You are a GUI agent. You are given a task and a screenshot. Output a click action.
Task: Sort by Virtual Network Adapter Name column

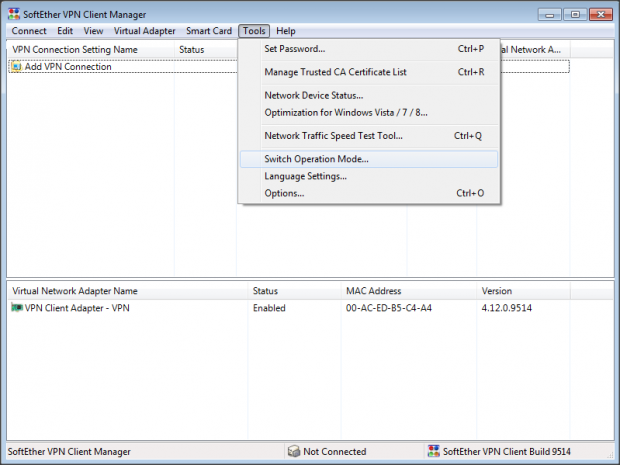pos(128,291)
